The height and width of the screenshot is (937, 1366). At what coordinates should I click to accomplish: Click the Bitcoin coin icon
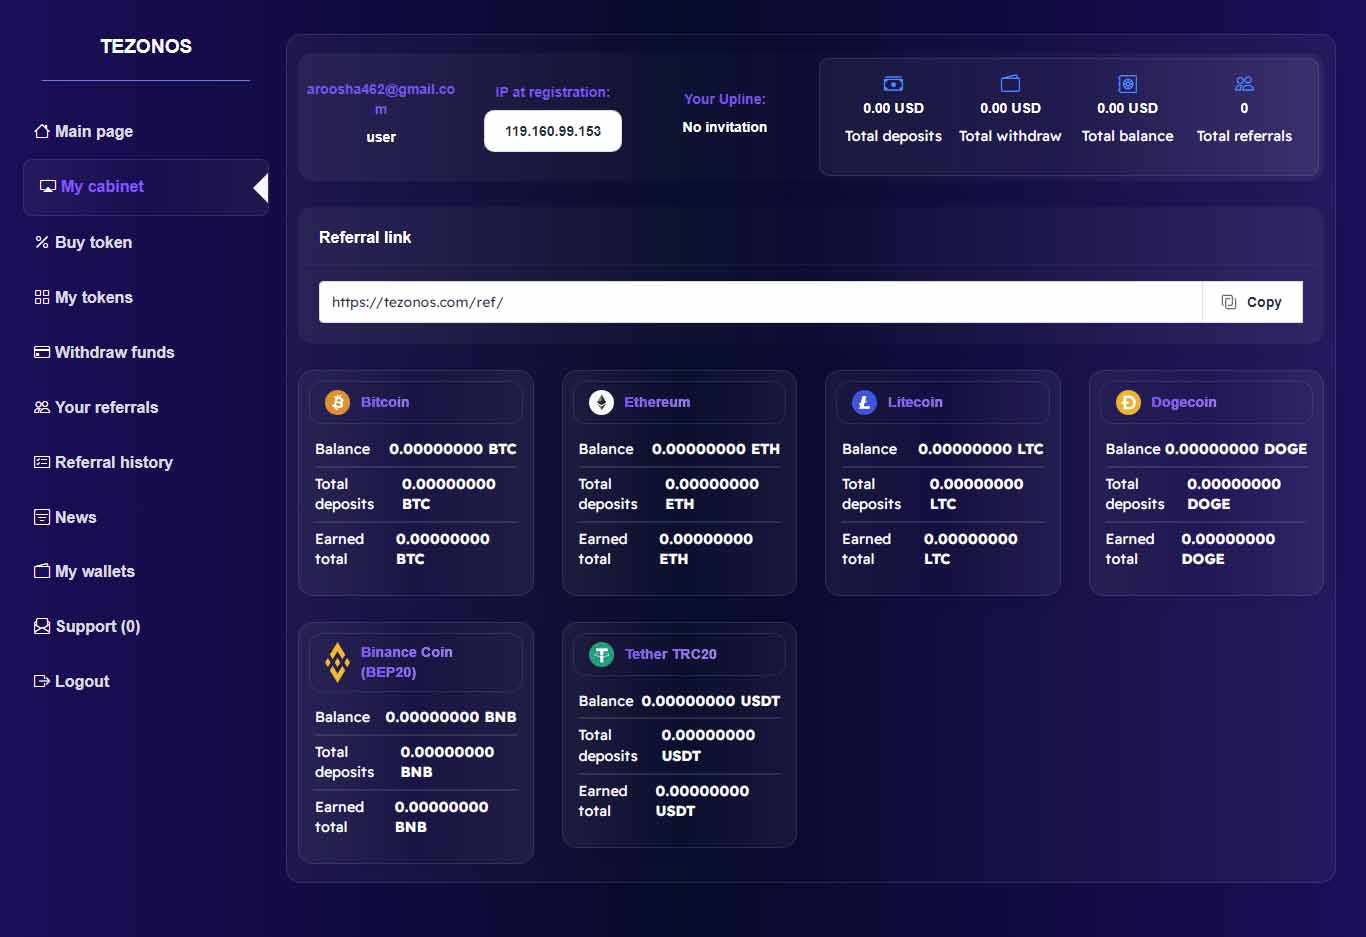tap(337, 402)
